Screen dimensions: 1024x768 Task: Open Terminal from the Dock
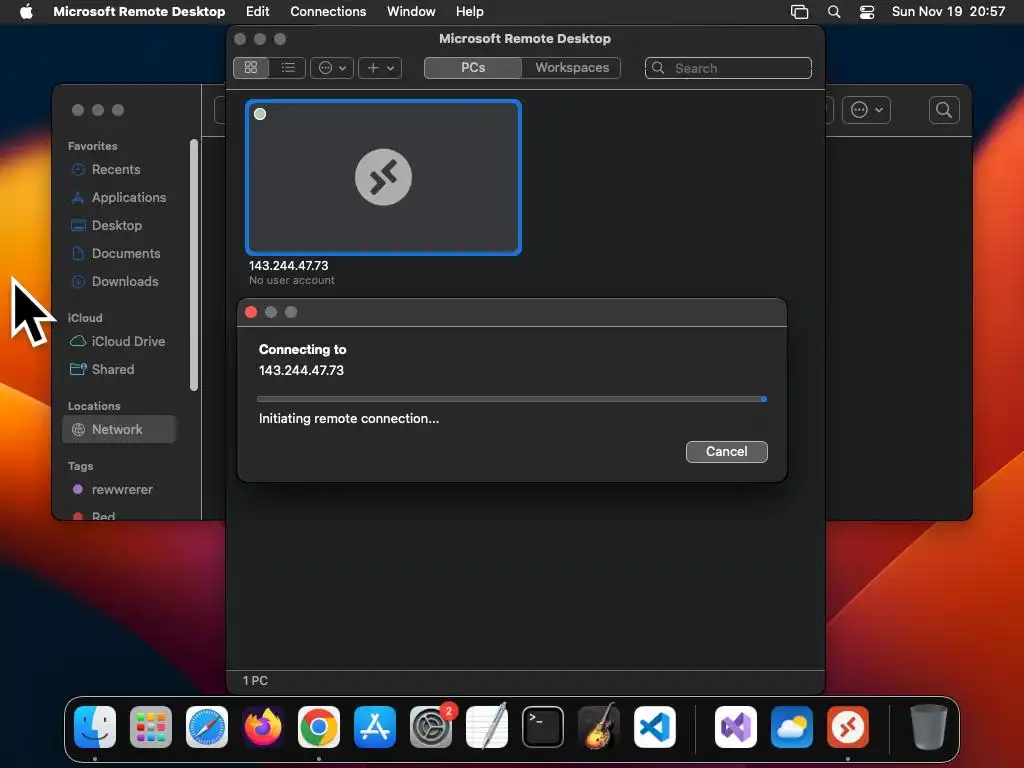tap(543, 727)
